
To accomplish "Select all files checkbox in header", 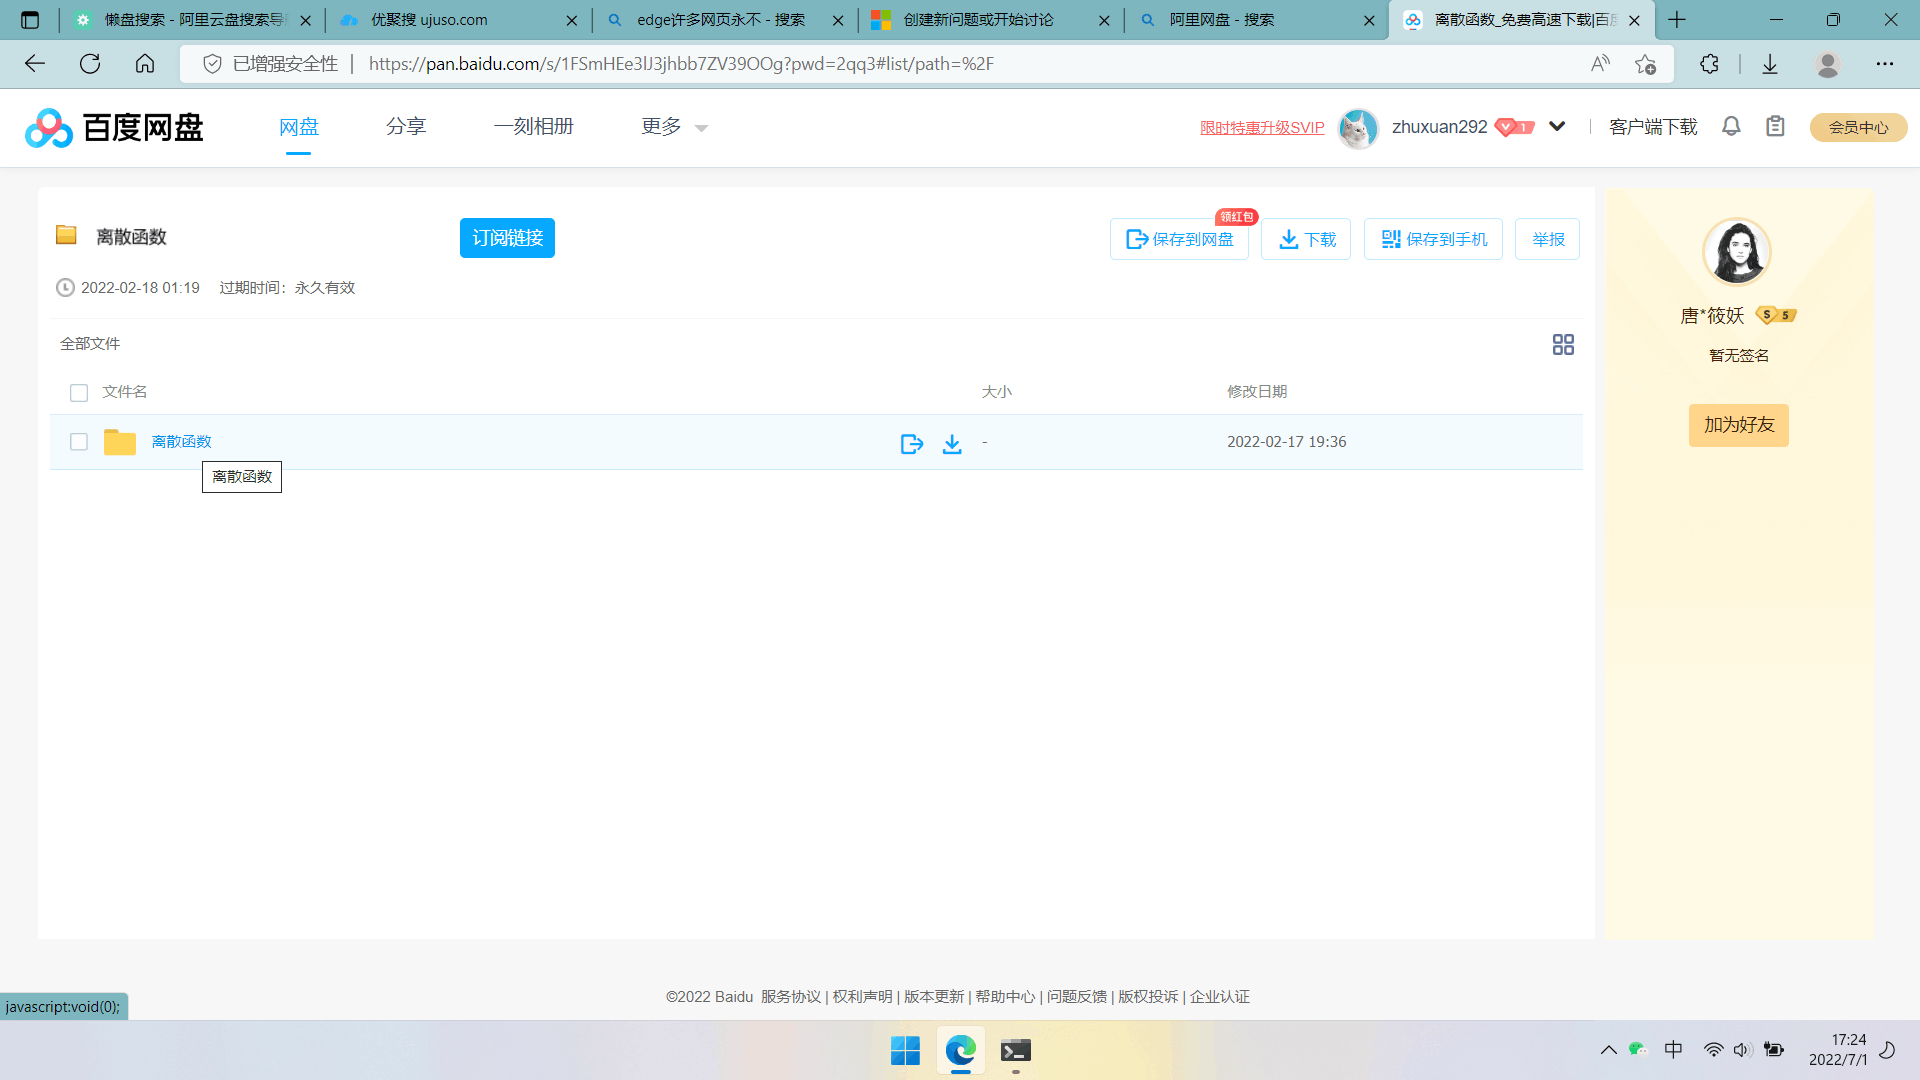I will [79, 393].
